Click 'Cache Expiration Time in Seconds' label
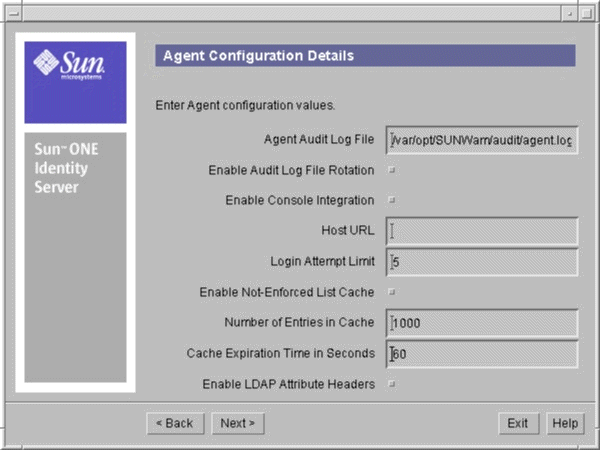Image resolution: width=600 pixels, height=450 pixels. tap(281, 353)
